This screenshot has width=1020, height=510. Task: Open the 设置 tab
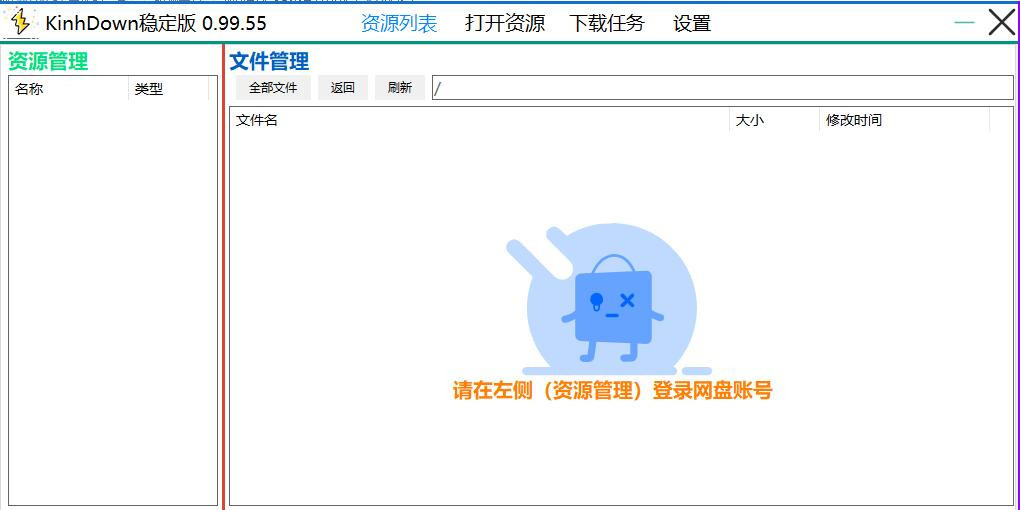click(x=692, y=23)
